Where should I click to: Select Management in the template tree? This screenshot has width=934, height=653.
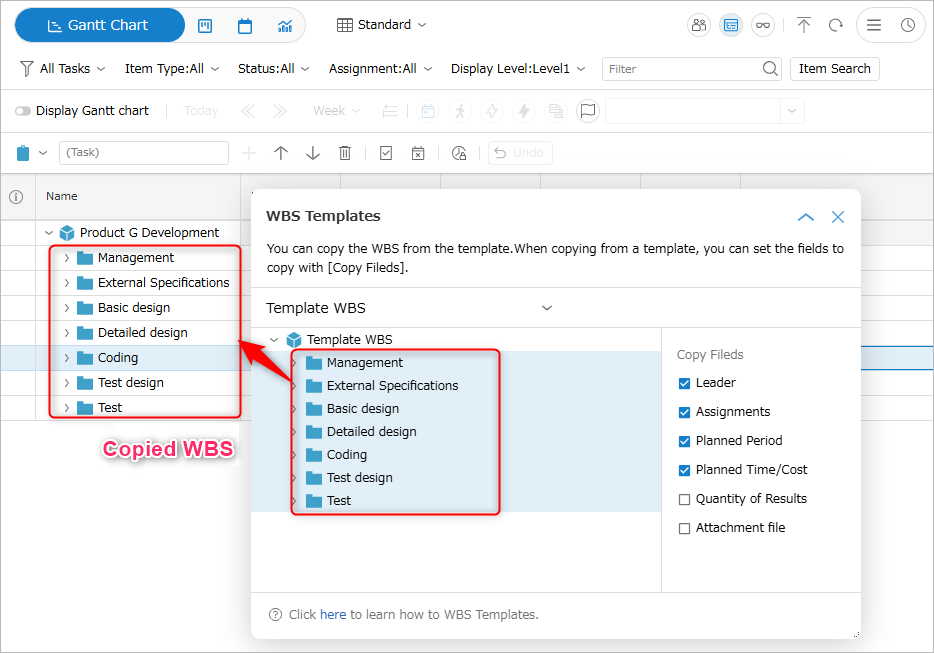(x=365, y=362)
